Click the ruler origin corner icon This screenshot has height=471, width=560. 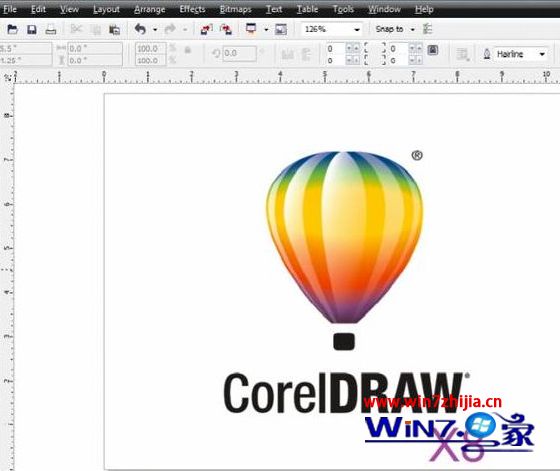pos(7,77)
